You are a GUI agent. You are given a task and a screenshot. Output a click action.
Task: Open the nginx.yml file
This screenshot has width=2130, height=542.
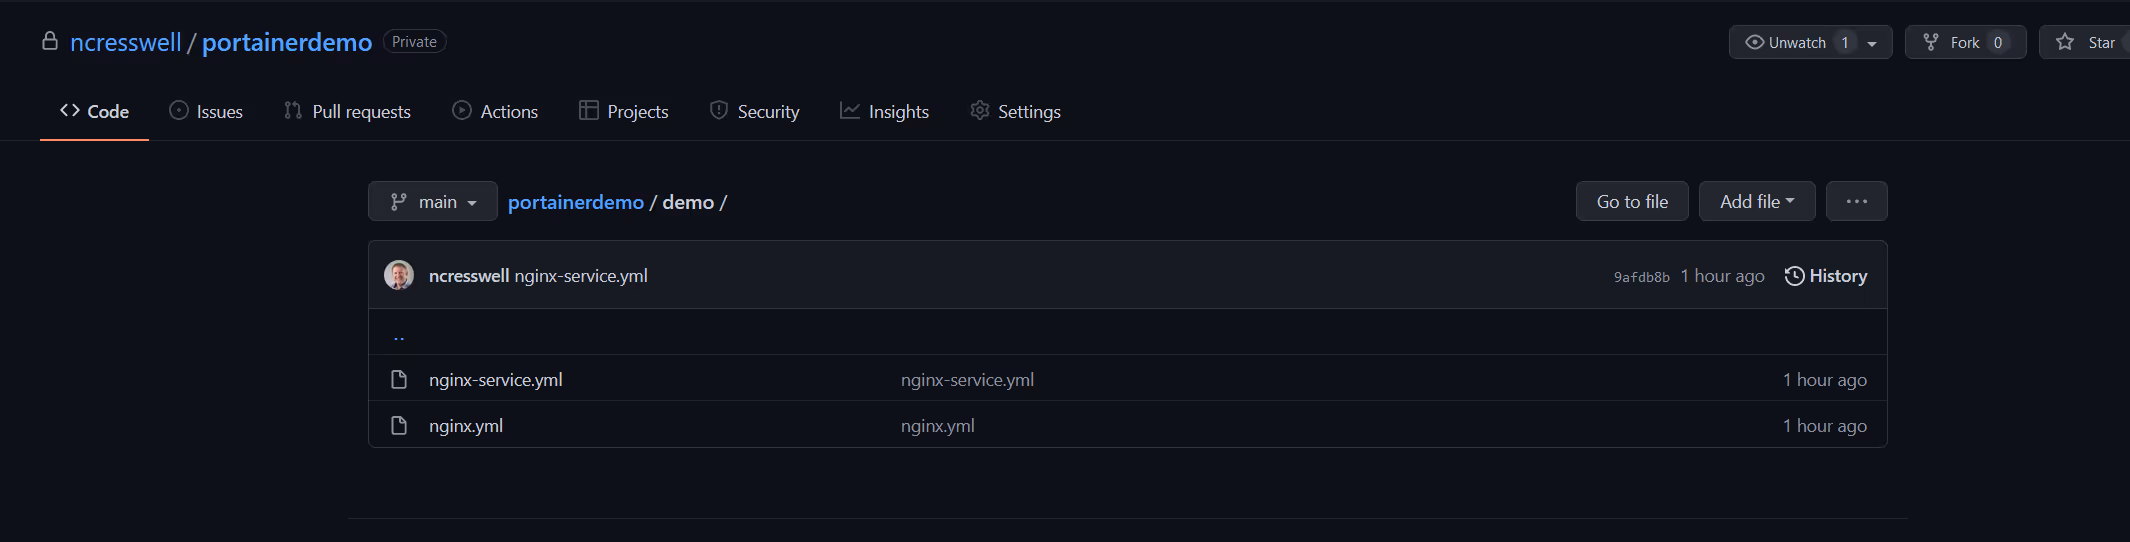[x=466, y=426]
